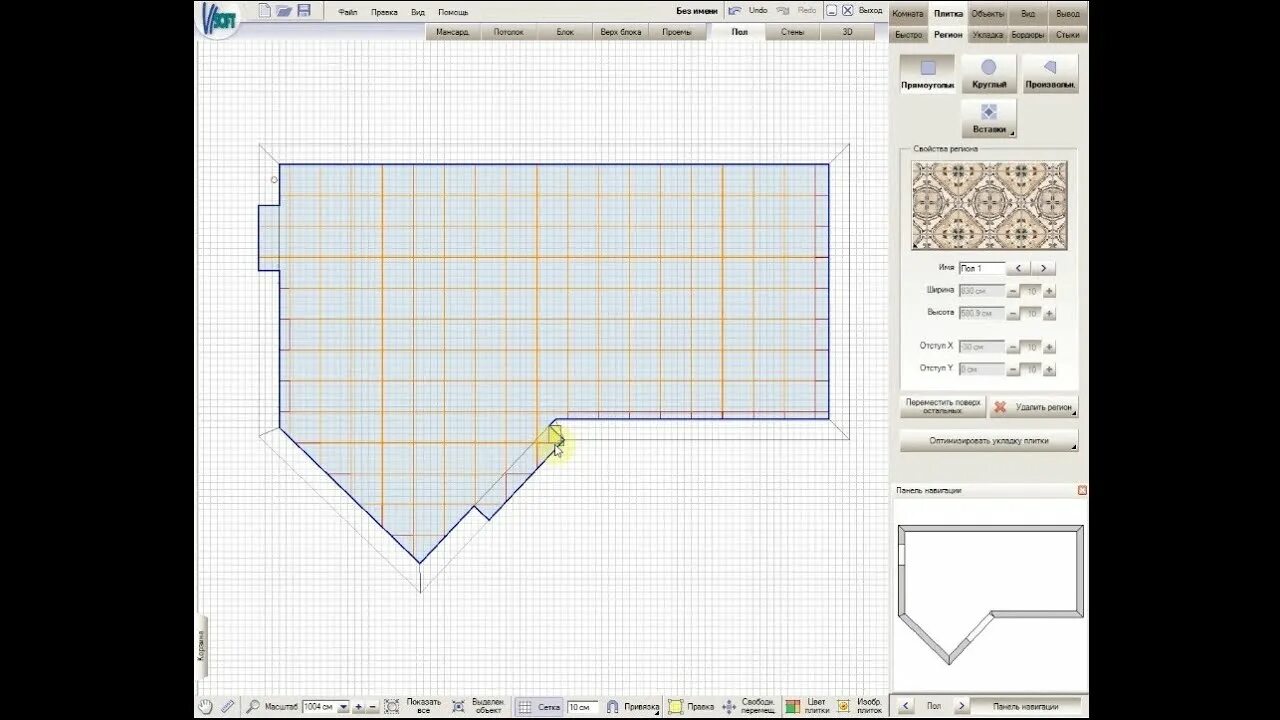Switch to the Стены tab
The width and height of the screenshot is (1280, 720).
(792, 32)
